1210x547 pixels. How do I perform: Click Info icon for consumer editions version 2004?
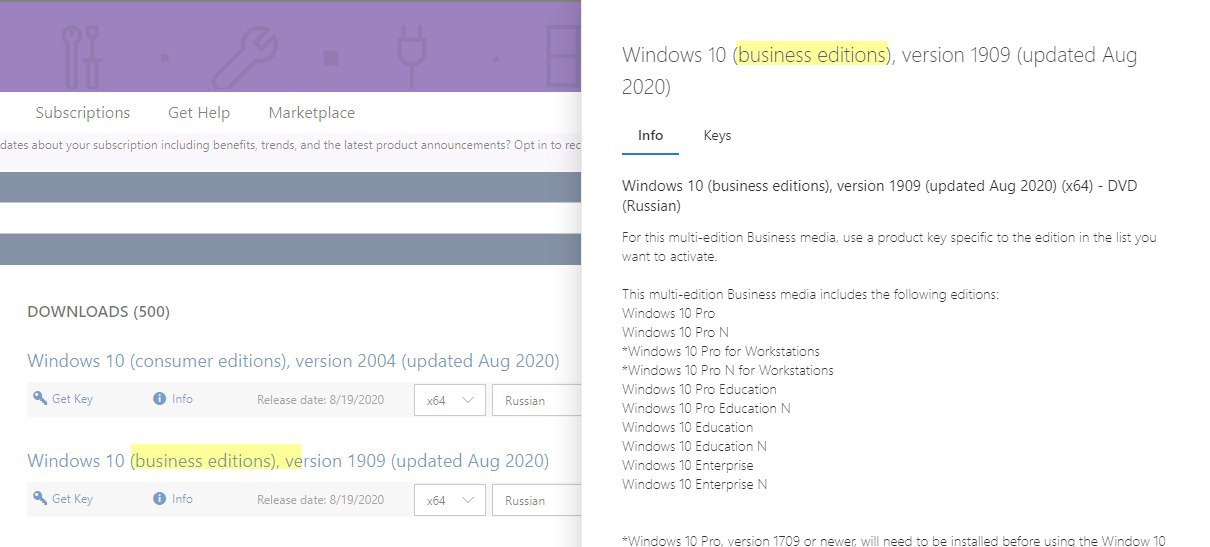coord(159,398)
